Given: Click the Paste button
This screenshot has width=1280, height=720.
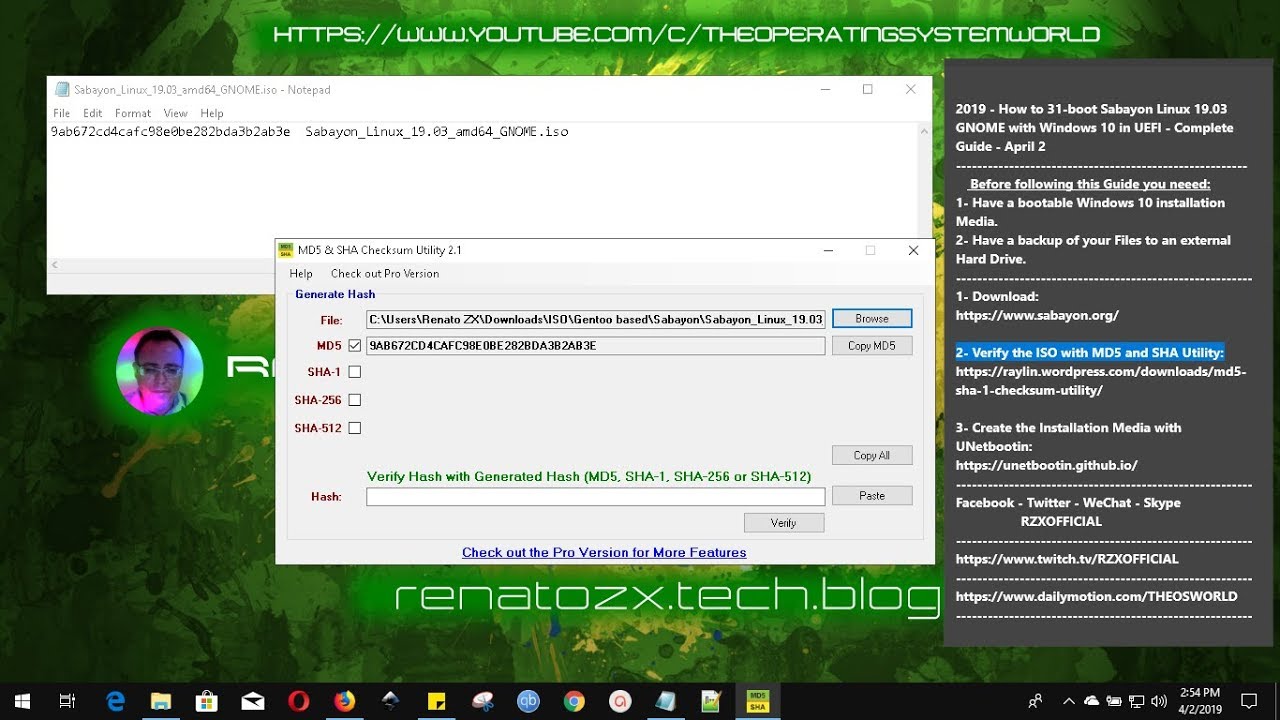Looking at the screenshot, I should point(872,495).
